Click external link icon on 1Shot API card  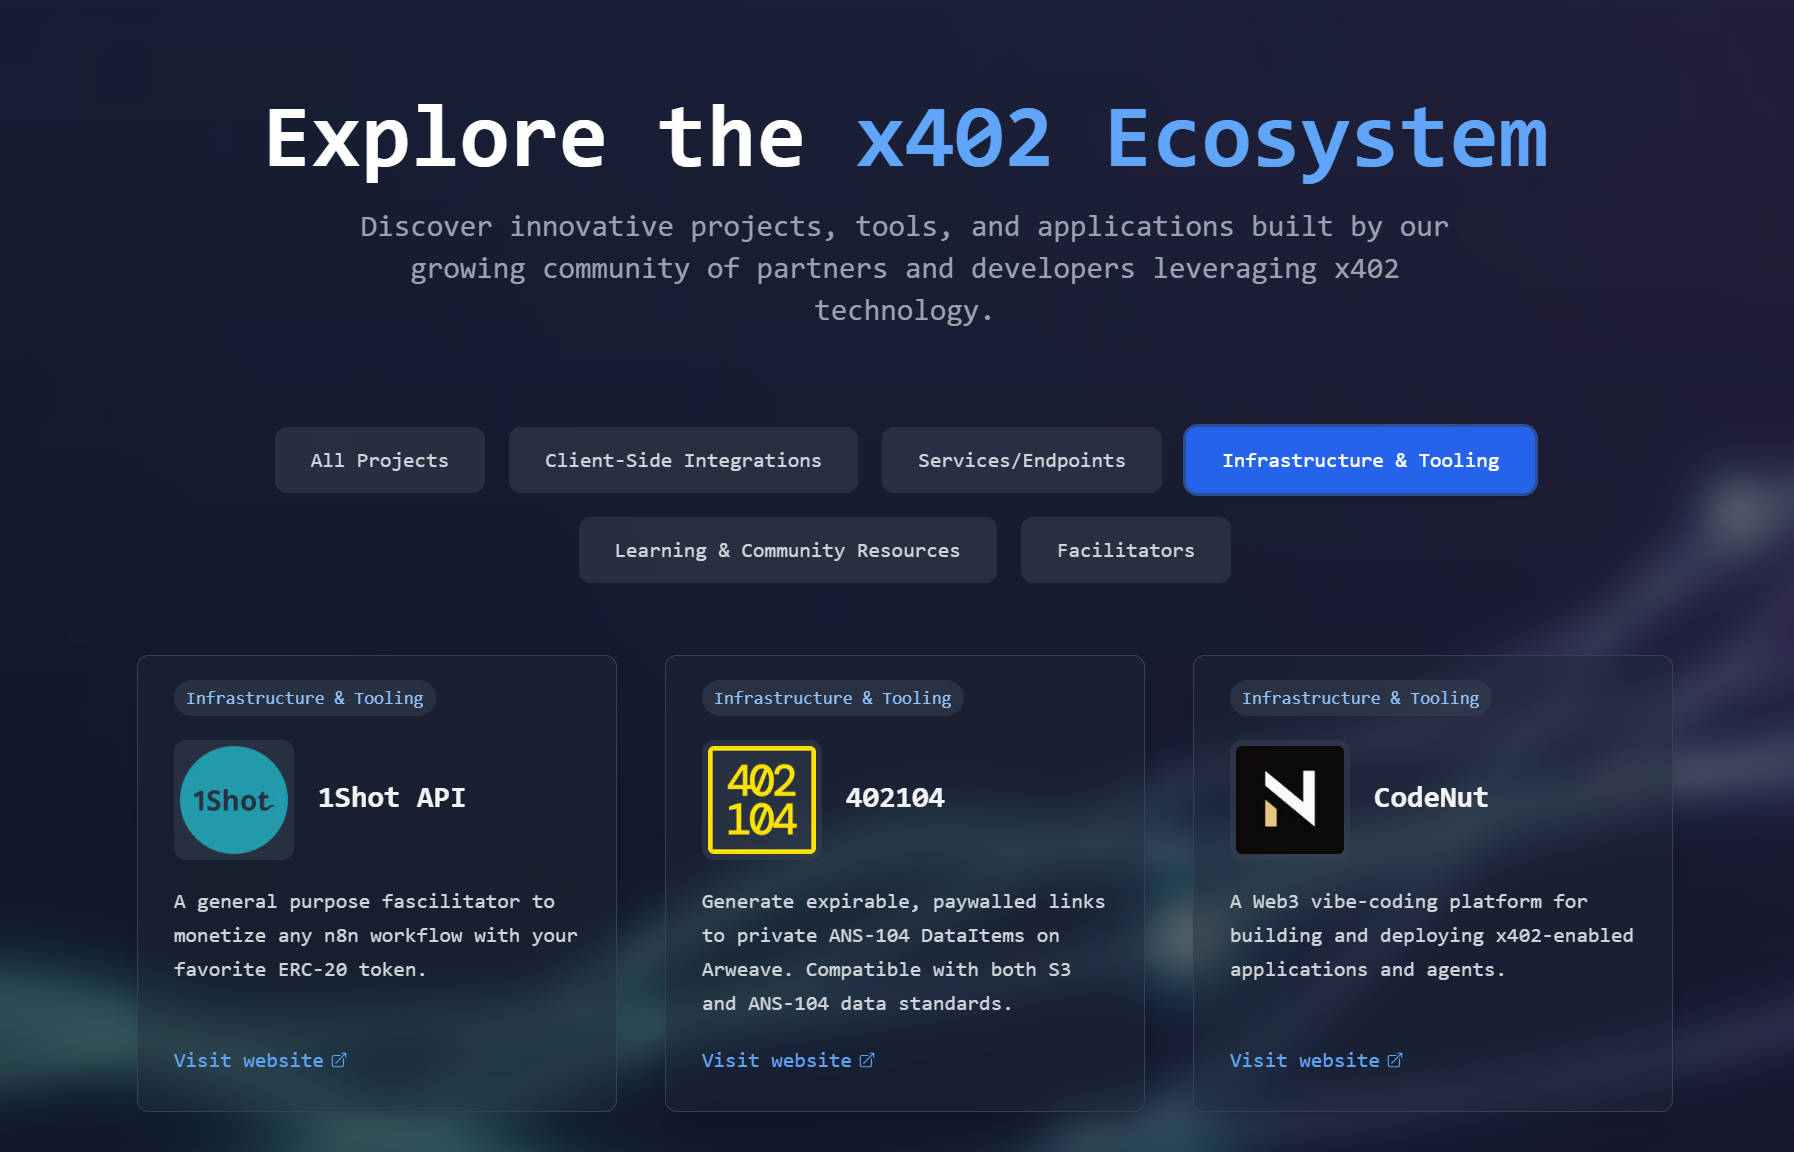click(x=339, y=1060)
